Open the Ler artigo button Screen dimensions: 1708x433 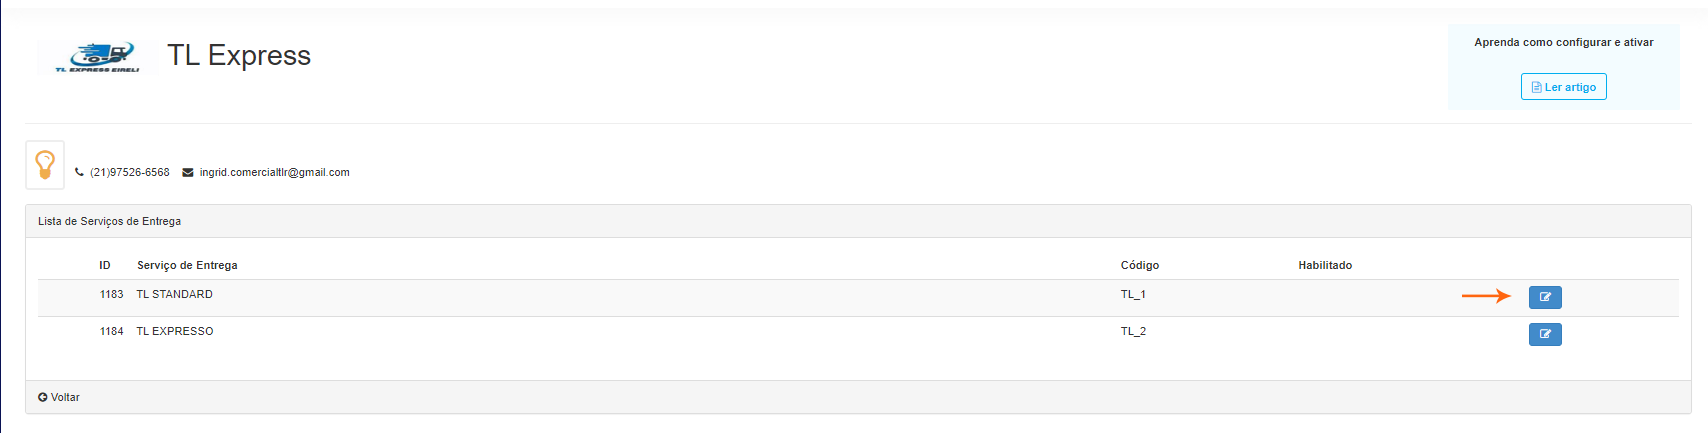pyautogui.click(x=1563, y=87)
